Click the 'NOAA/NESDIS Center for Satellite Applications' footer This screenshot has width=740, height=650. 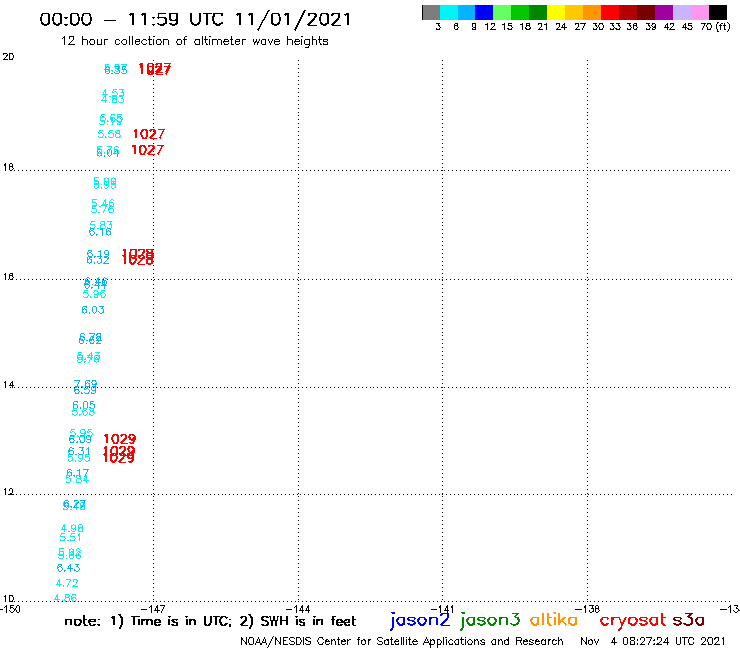pyautogui.click(x=402, y=641)
